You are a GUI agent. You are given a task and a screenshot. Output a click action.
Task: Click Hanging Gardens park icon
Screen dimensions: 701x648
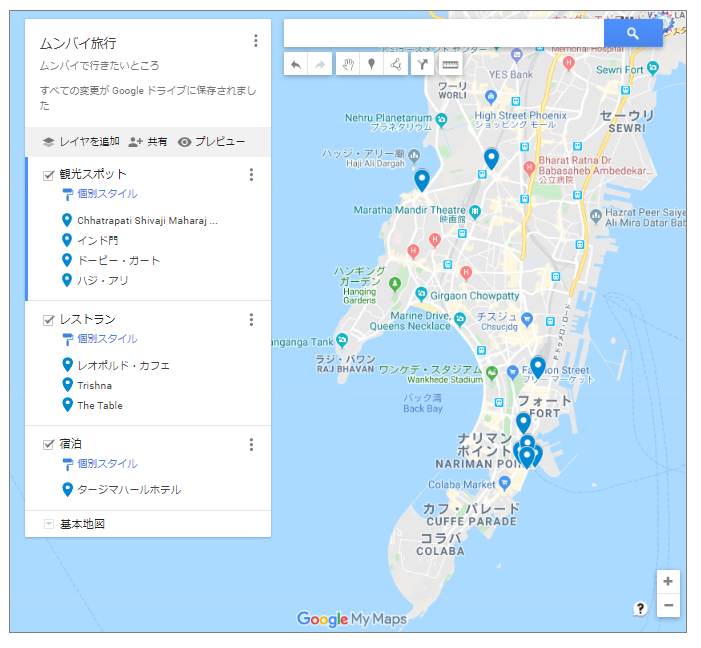(395, 283)
